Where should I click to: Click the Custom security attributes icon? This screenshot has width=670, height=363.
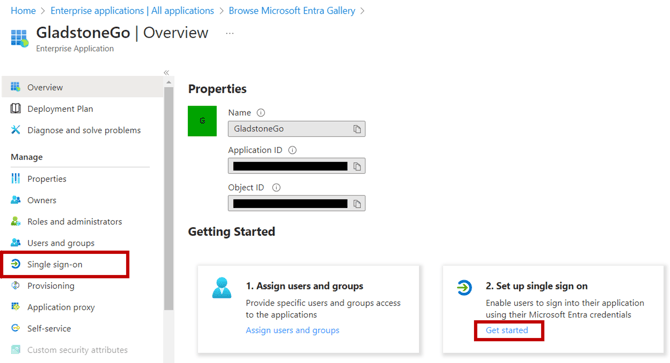15,349
